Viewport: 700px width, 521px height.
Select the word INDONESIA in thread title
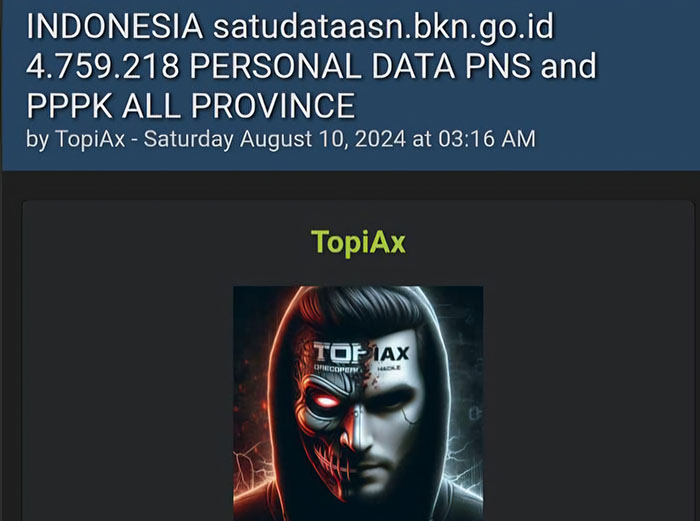point(115,26)
